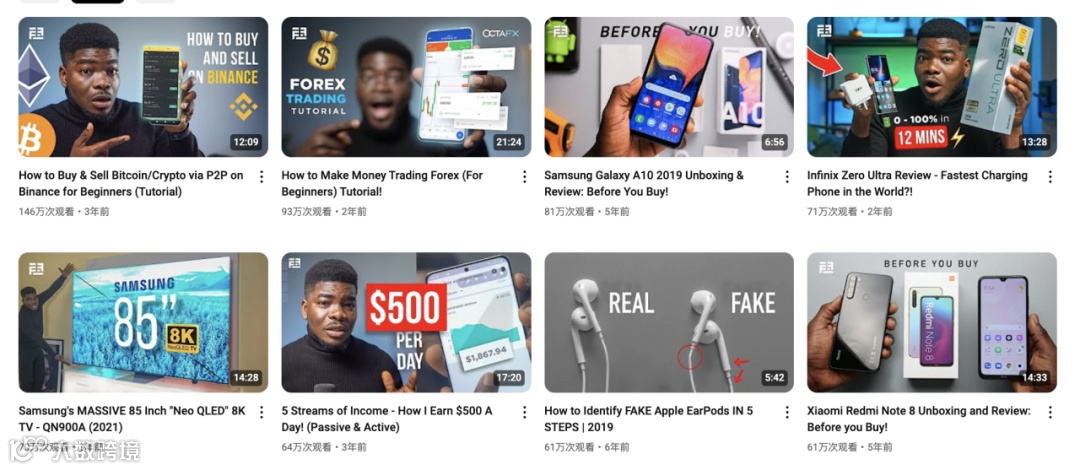Open options menu for Forex Trading tutorial video

[524, 177]
